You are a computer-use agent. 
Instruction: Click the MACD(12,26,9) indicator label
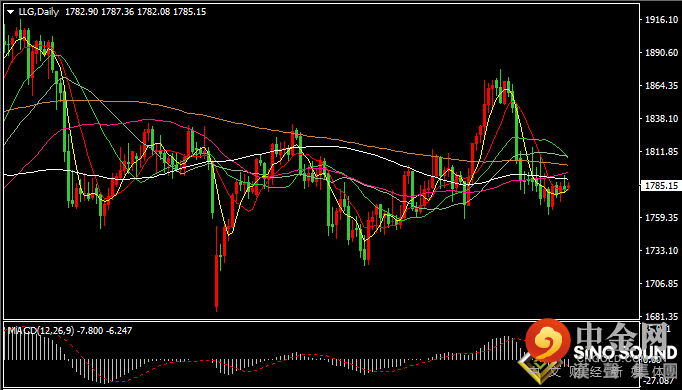click(x=41, y=331)
